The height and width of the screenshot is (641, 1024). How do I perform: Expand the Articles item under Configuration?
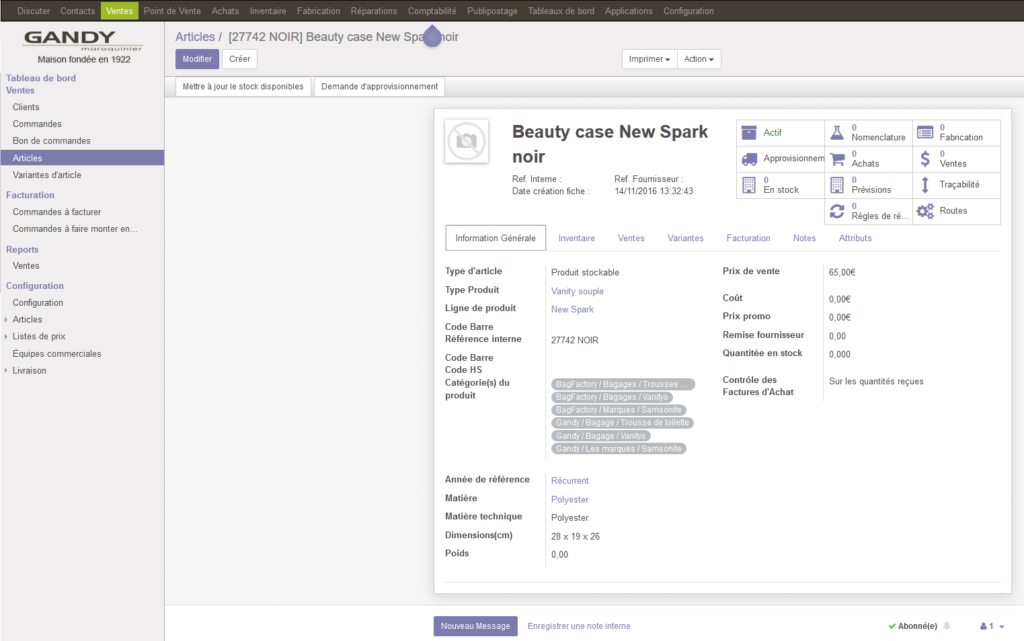(27, 320)
